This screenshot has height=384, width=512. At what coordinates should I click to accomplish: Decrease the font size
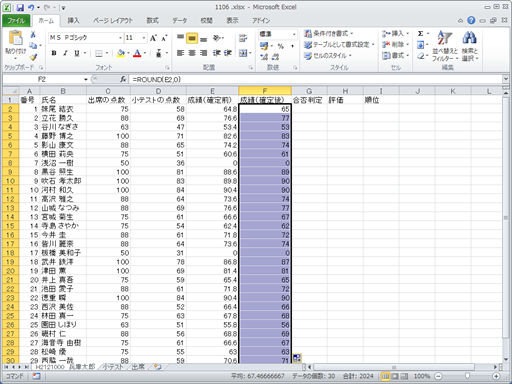click(x=164, y=38)
